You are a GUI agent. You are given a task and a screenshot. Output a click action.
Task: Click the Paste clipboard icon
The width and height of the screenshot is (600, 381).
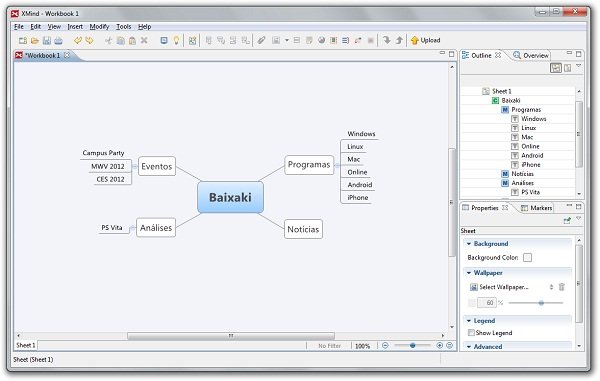(x=132, y=40)
